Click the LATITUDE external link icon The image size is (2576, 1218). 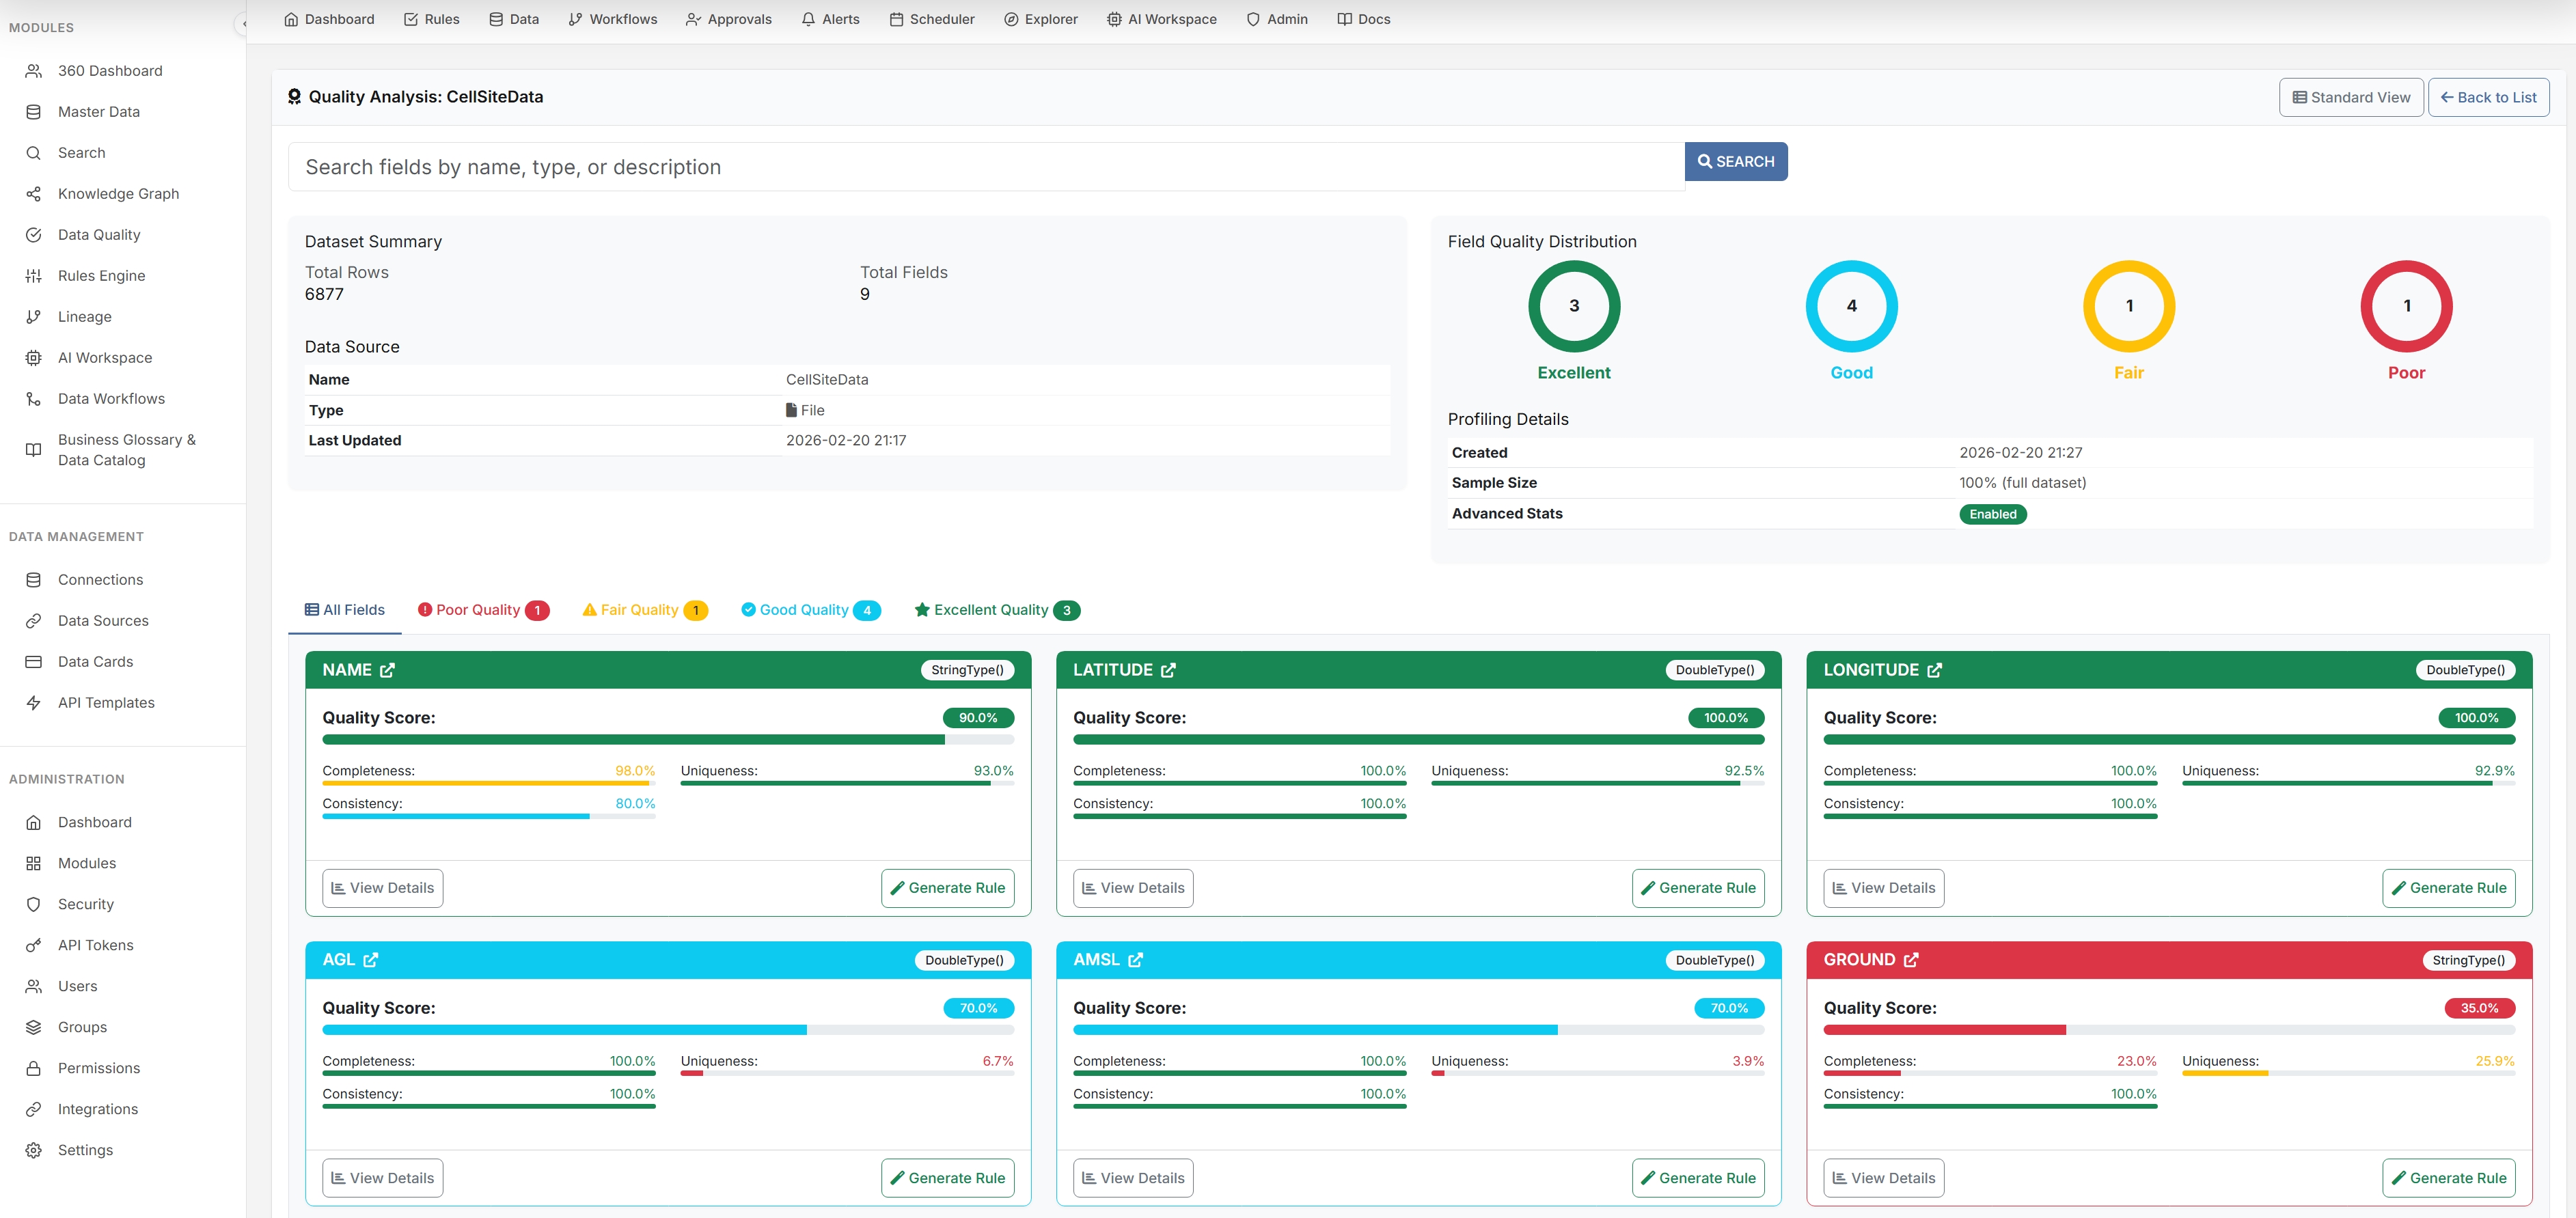coord(1168,670)
